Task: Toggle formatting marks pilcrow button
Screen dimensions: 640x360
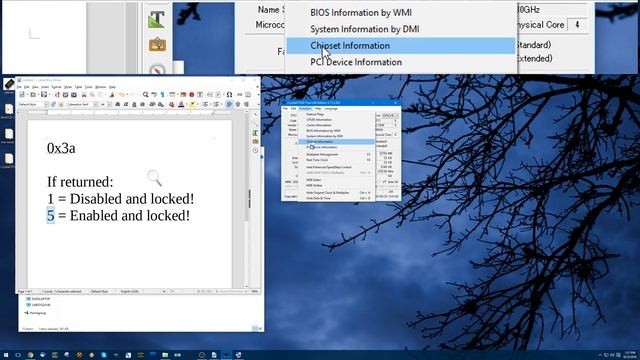Action: (x=162, y=94)
